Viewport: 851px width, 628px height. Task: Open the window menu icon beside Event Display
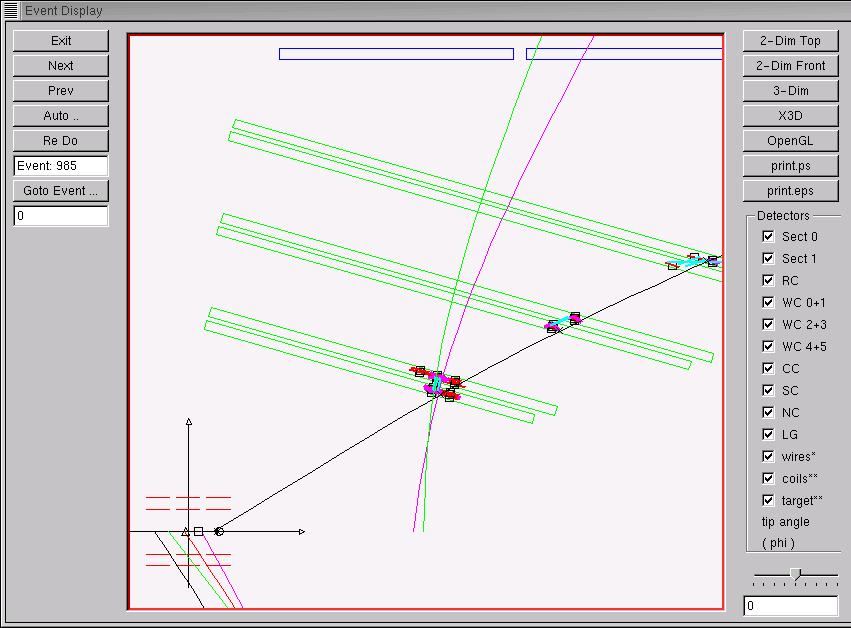(x=11, y=10)
